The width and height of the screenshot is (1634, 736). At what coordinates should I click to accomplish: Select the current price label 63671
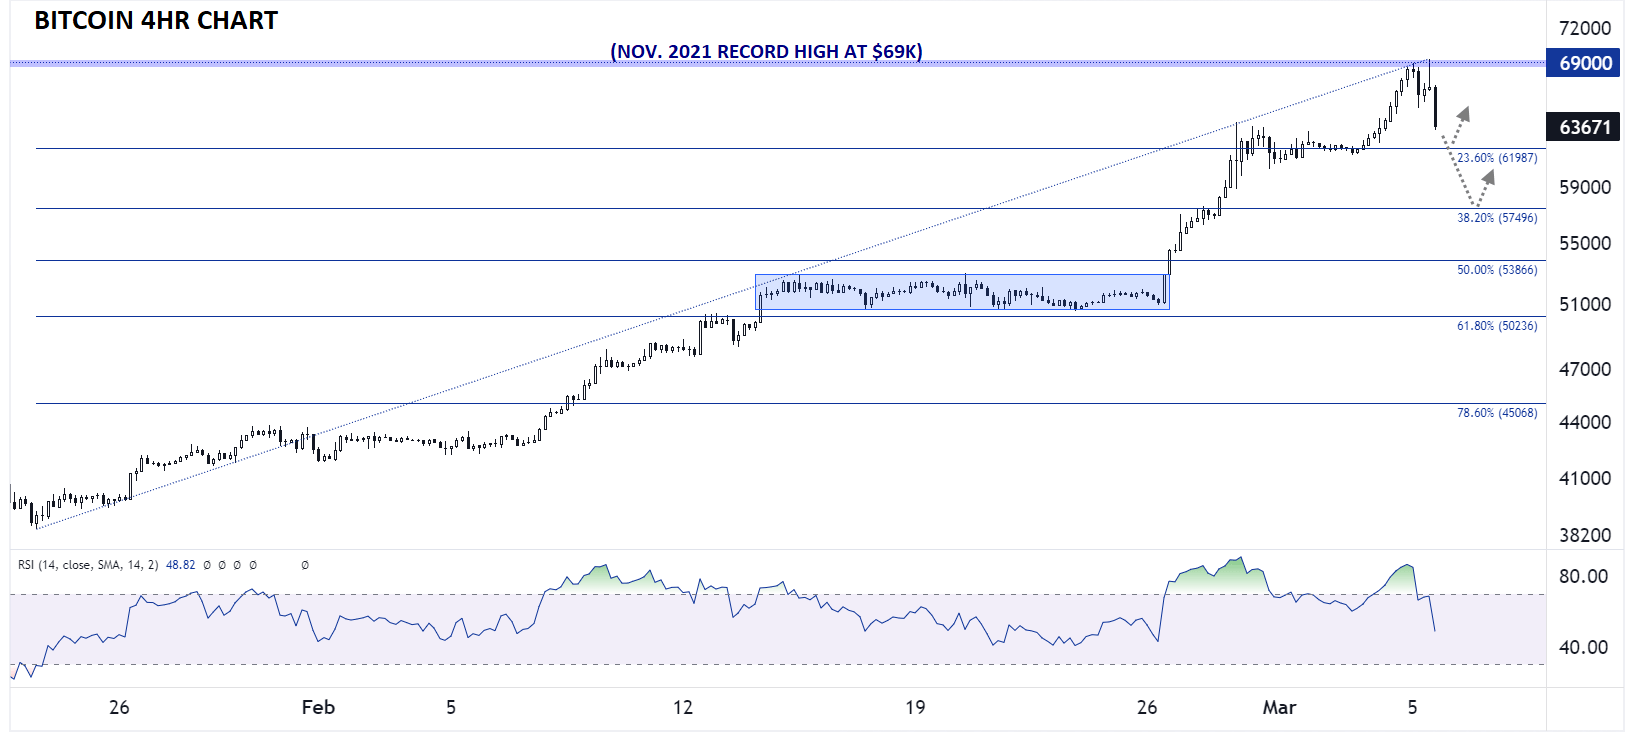click(x=1583, y=127)
